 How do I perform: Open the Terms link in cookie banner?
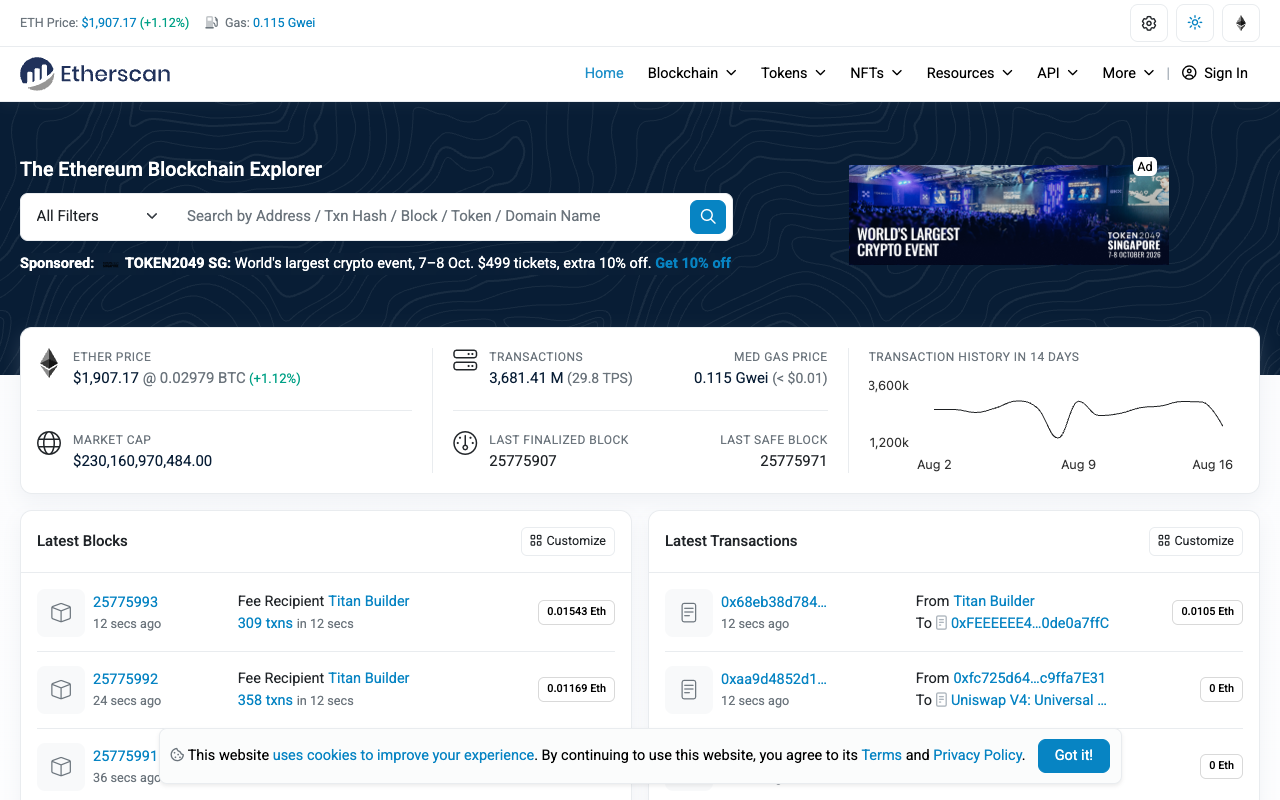(x=882, y=755)
